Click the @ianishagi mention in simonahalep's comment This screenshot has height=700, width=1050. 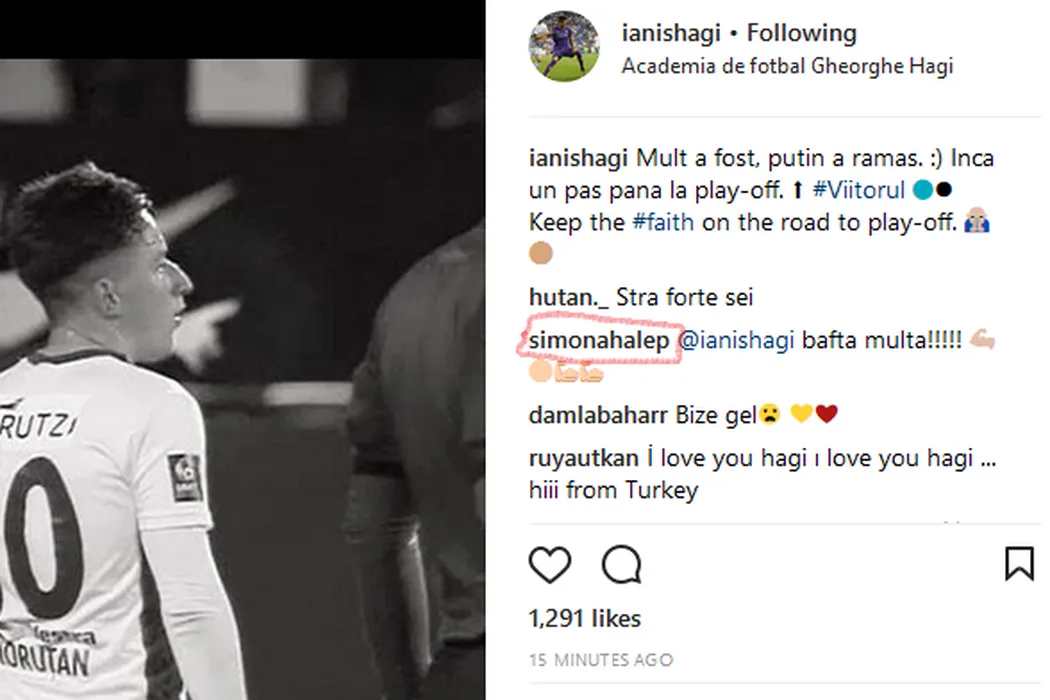click(x=737, y=341)
